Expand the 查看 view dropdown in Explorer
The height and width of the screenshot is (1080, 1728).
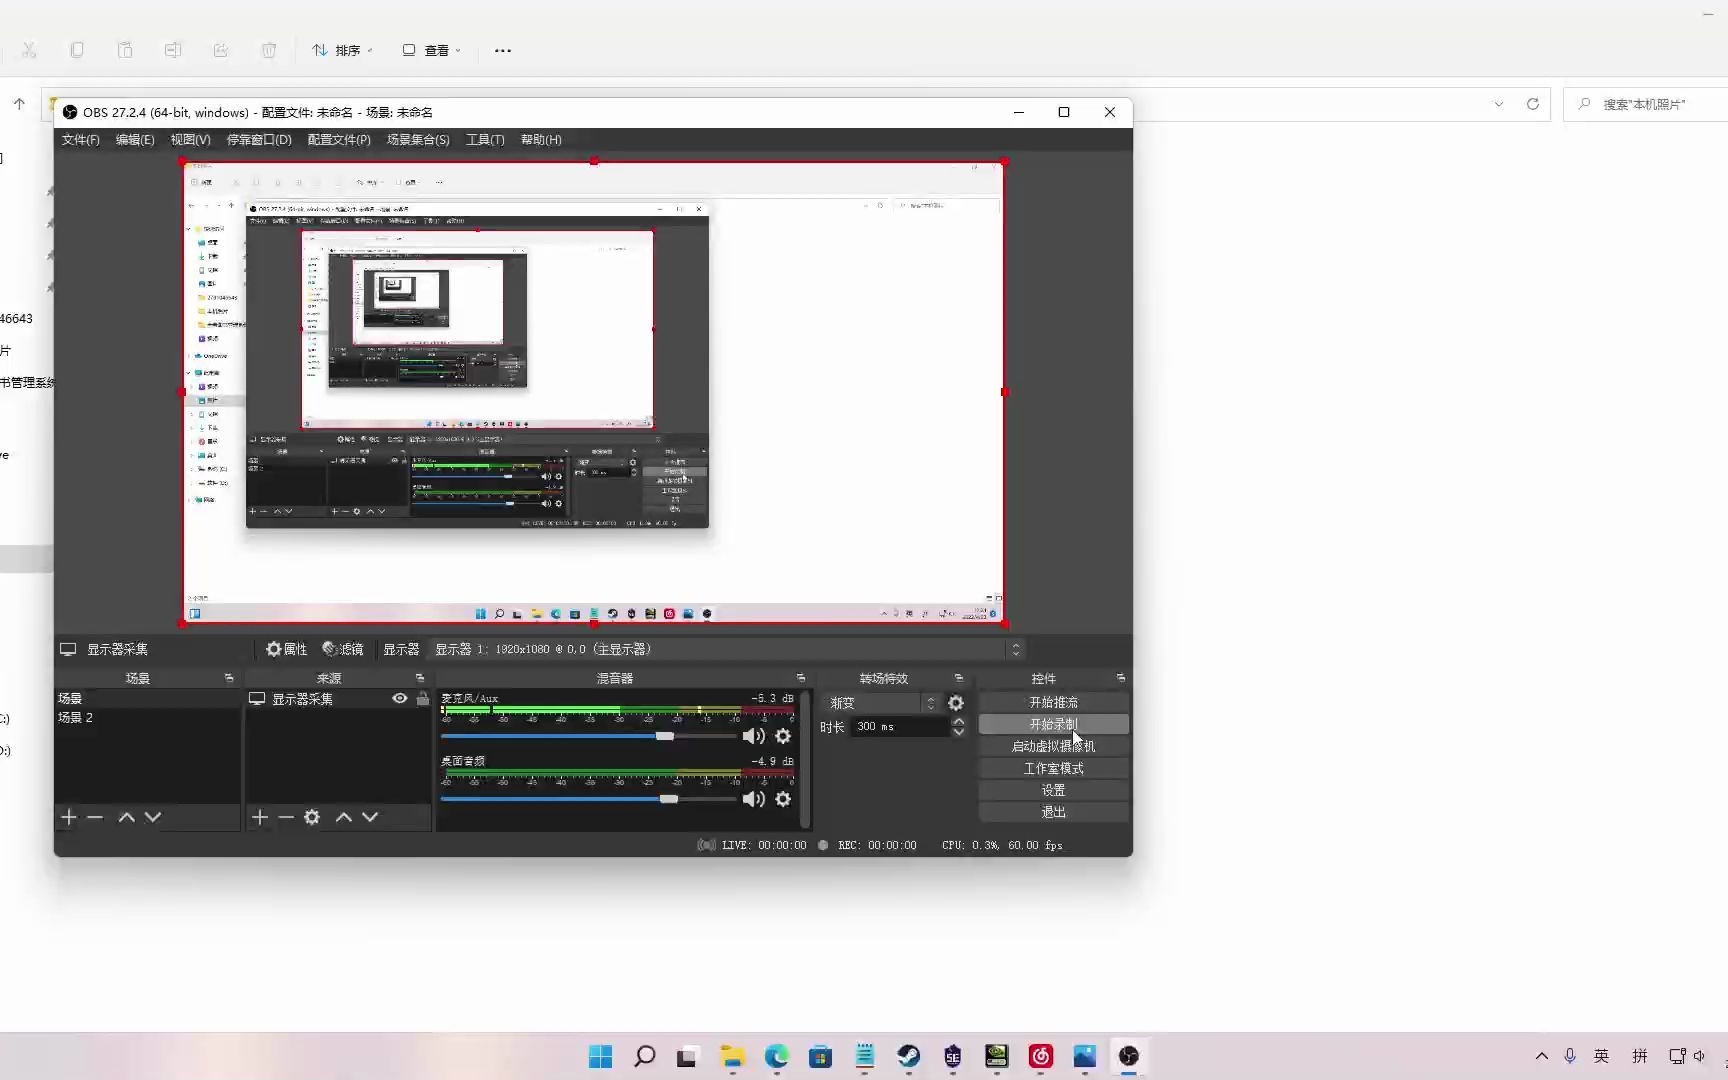(x=431, y=50)
